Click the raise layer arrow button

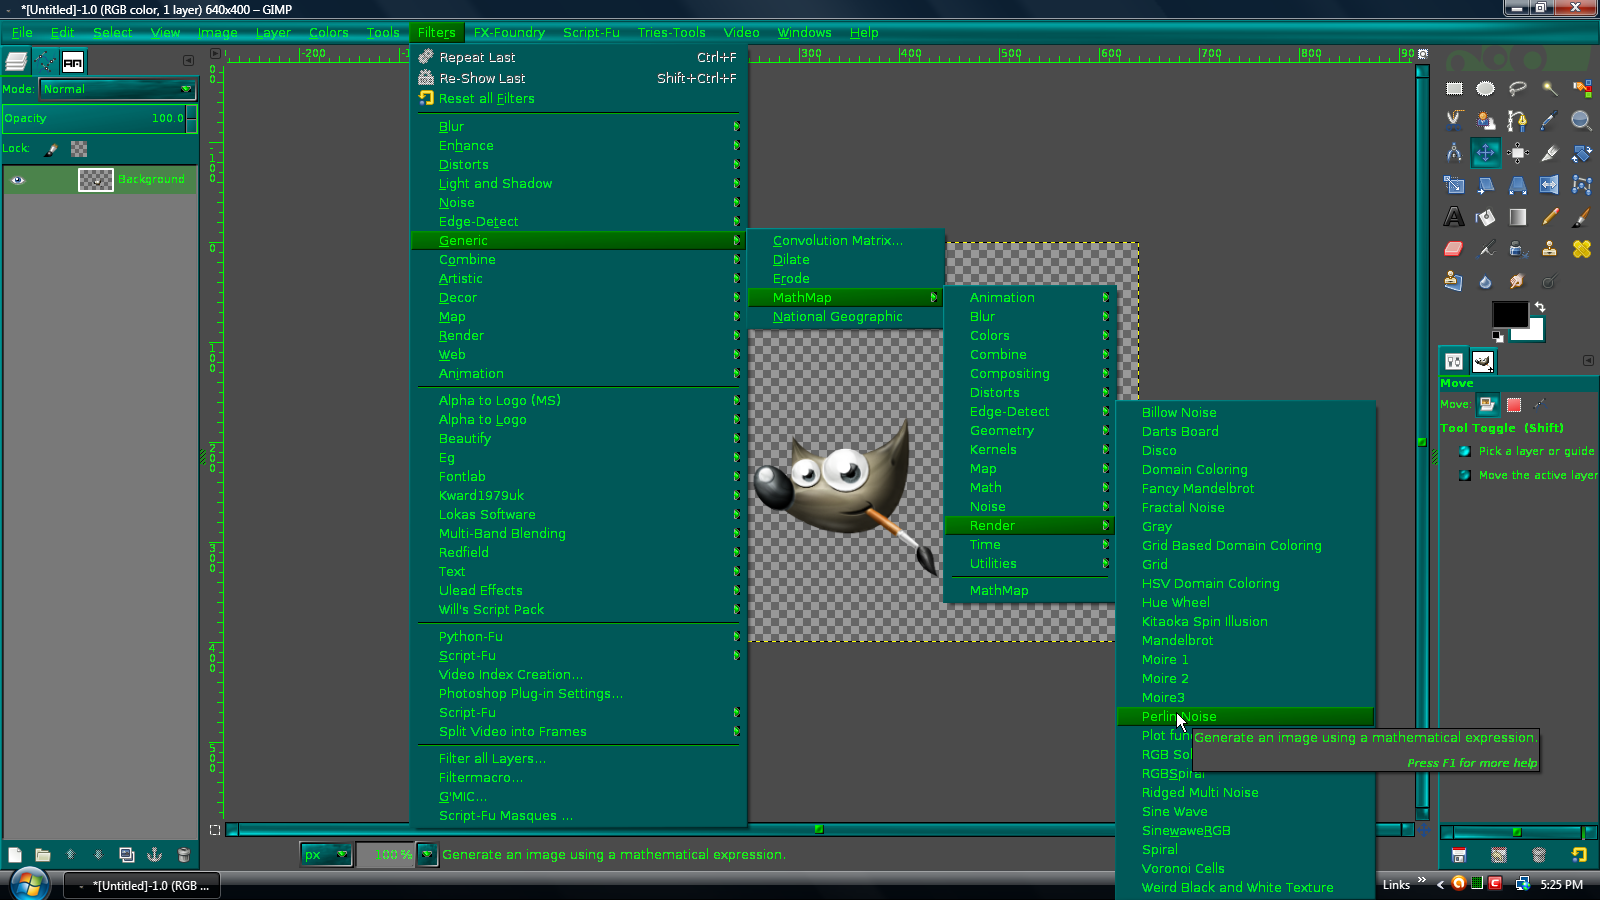[x=70, y=855]
